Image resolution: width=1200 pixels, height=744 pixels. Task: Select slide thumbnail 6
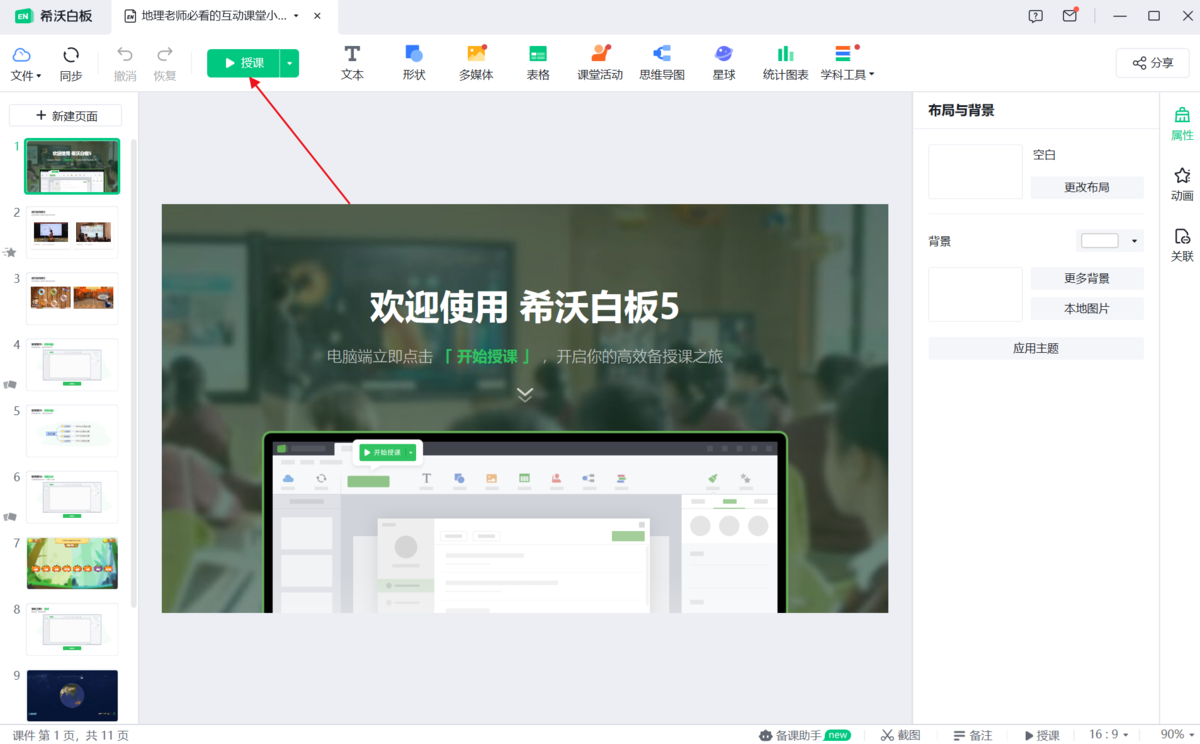pyautogui.click(x=72, y=497)
